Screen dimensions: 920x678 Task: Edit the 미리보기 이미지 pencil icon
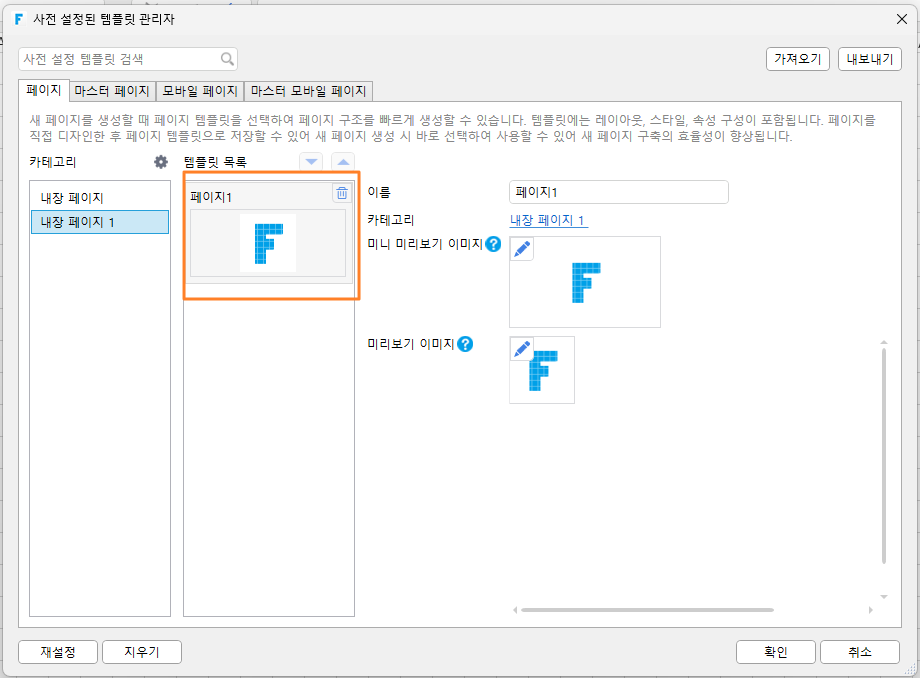point(522,349)
